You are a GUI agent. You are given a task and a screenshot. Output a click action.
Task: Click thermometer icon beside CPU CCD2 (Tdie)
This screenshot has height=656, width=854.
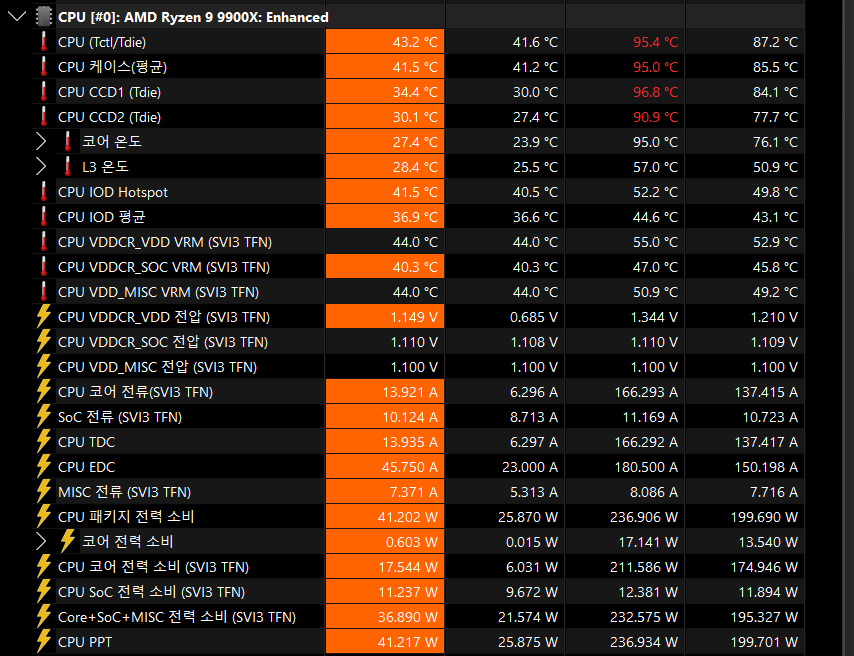[x=44, y=117]
